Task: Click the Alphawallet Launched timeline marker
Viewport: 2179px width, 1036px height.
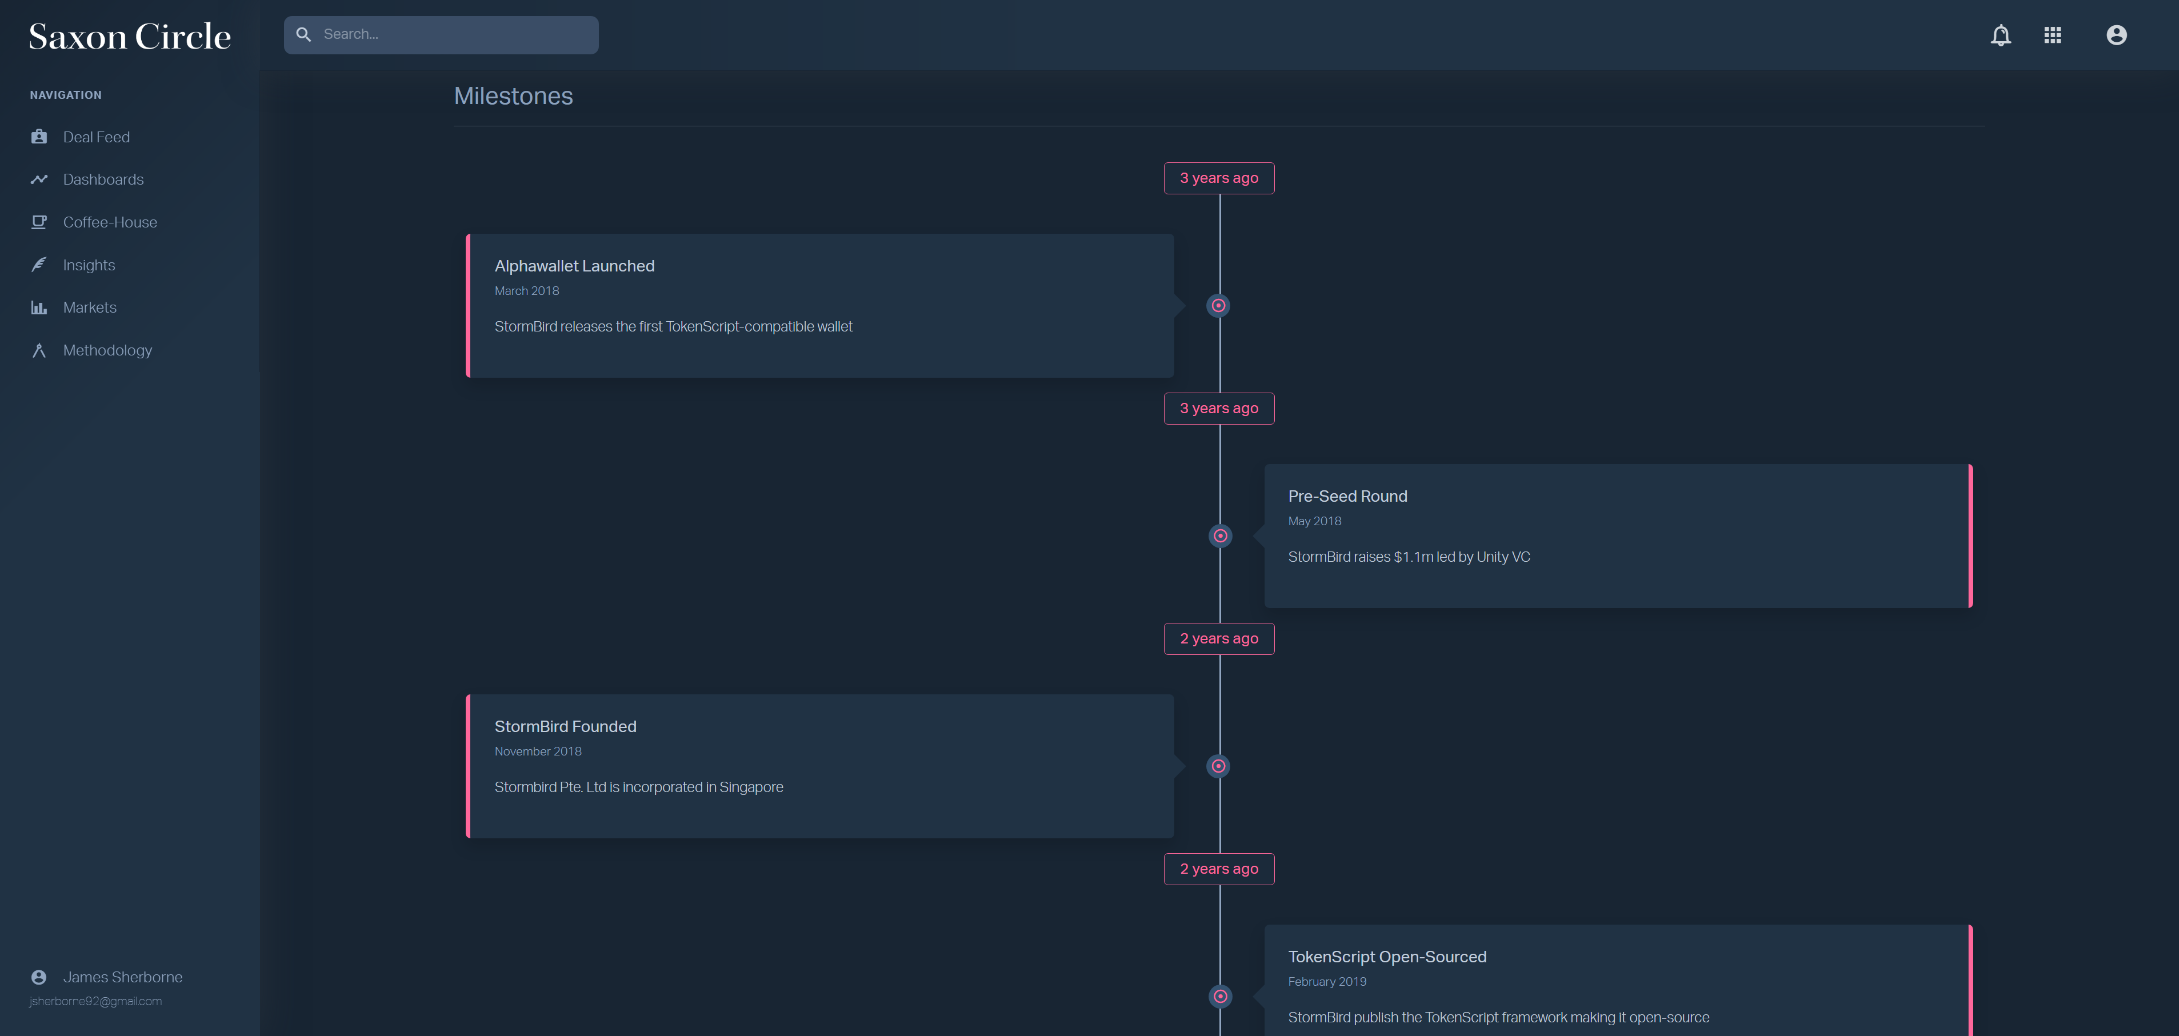Action: point(1218,306)
